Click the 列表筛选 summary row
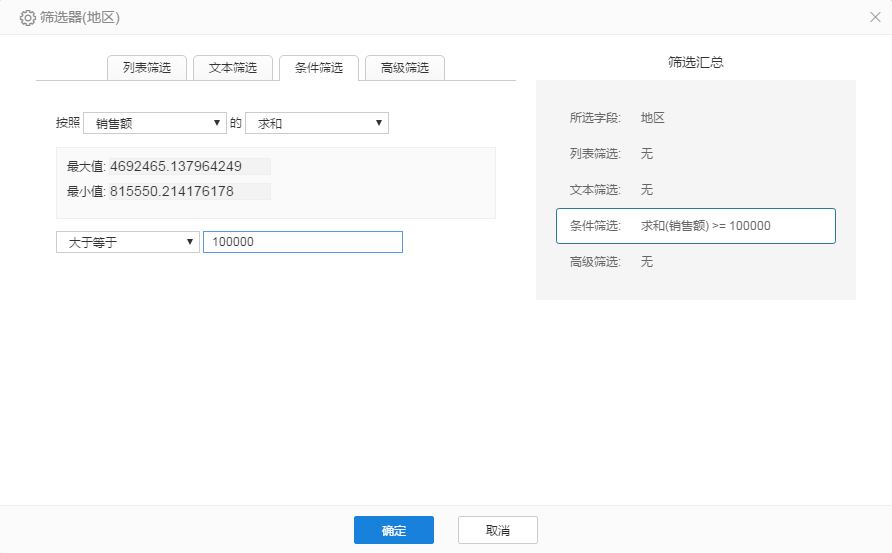Screen dimensions: 892x553 point(695,154)
